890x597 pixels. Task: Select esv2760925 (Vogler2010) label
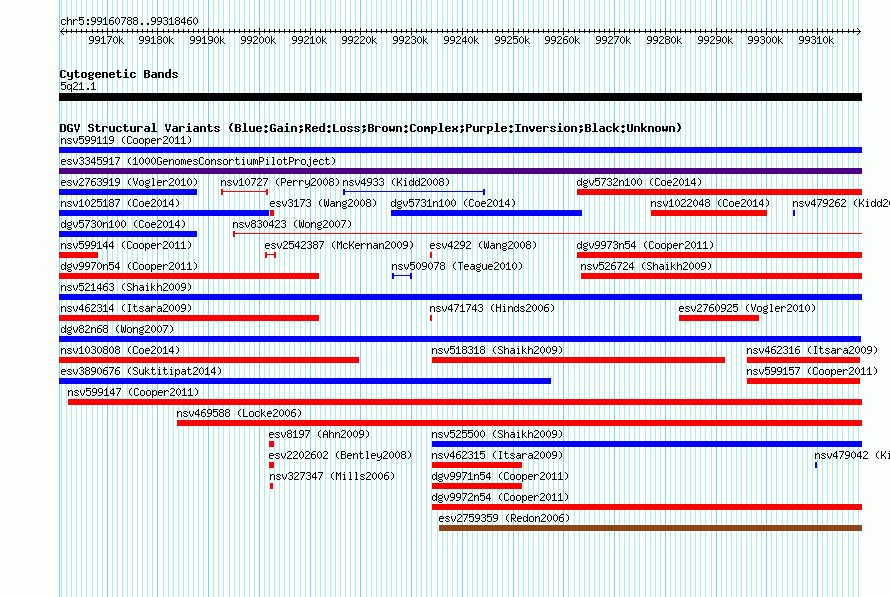[747, 308]
